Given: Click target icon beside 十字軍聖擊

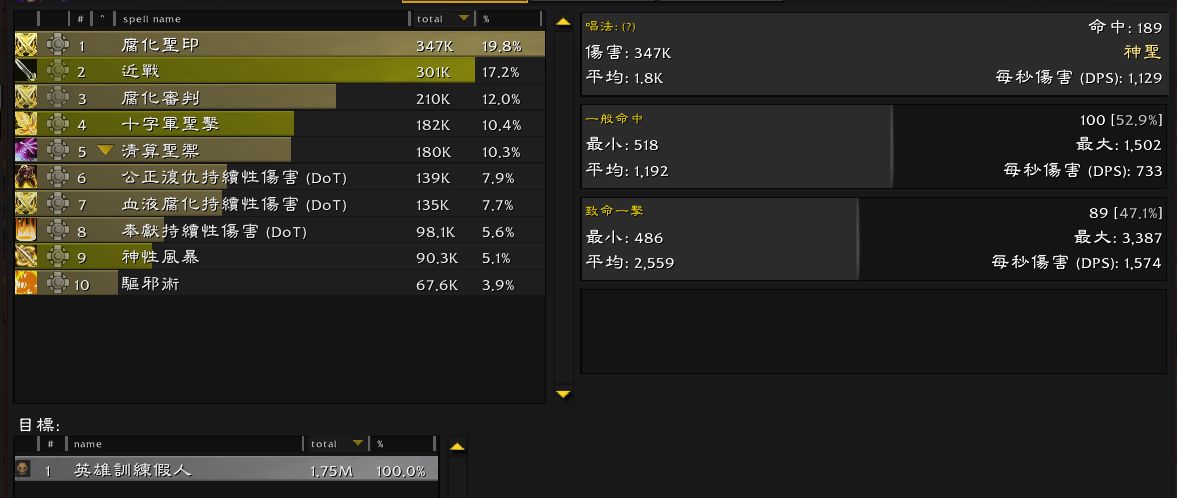Looking at the screenshot, I should pyautogui.click(x=58, y=124).
